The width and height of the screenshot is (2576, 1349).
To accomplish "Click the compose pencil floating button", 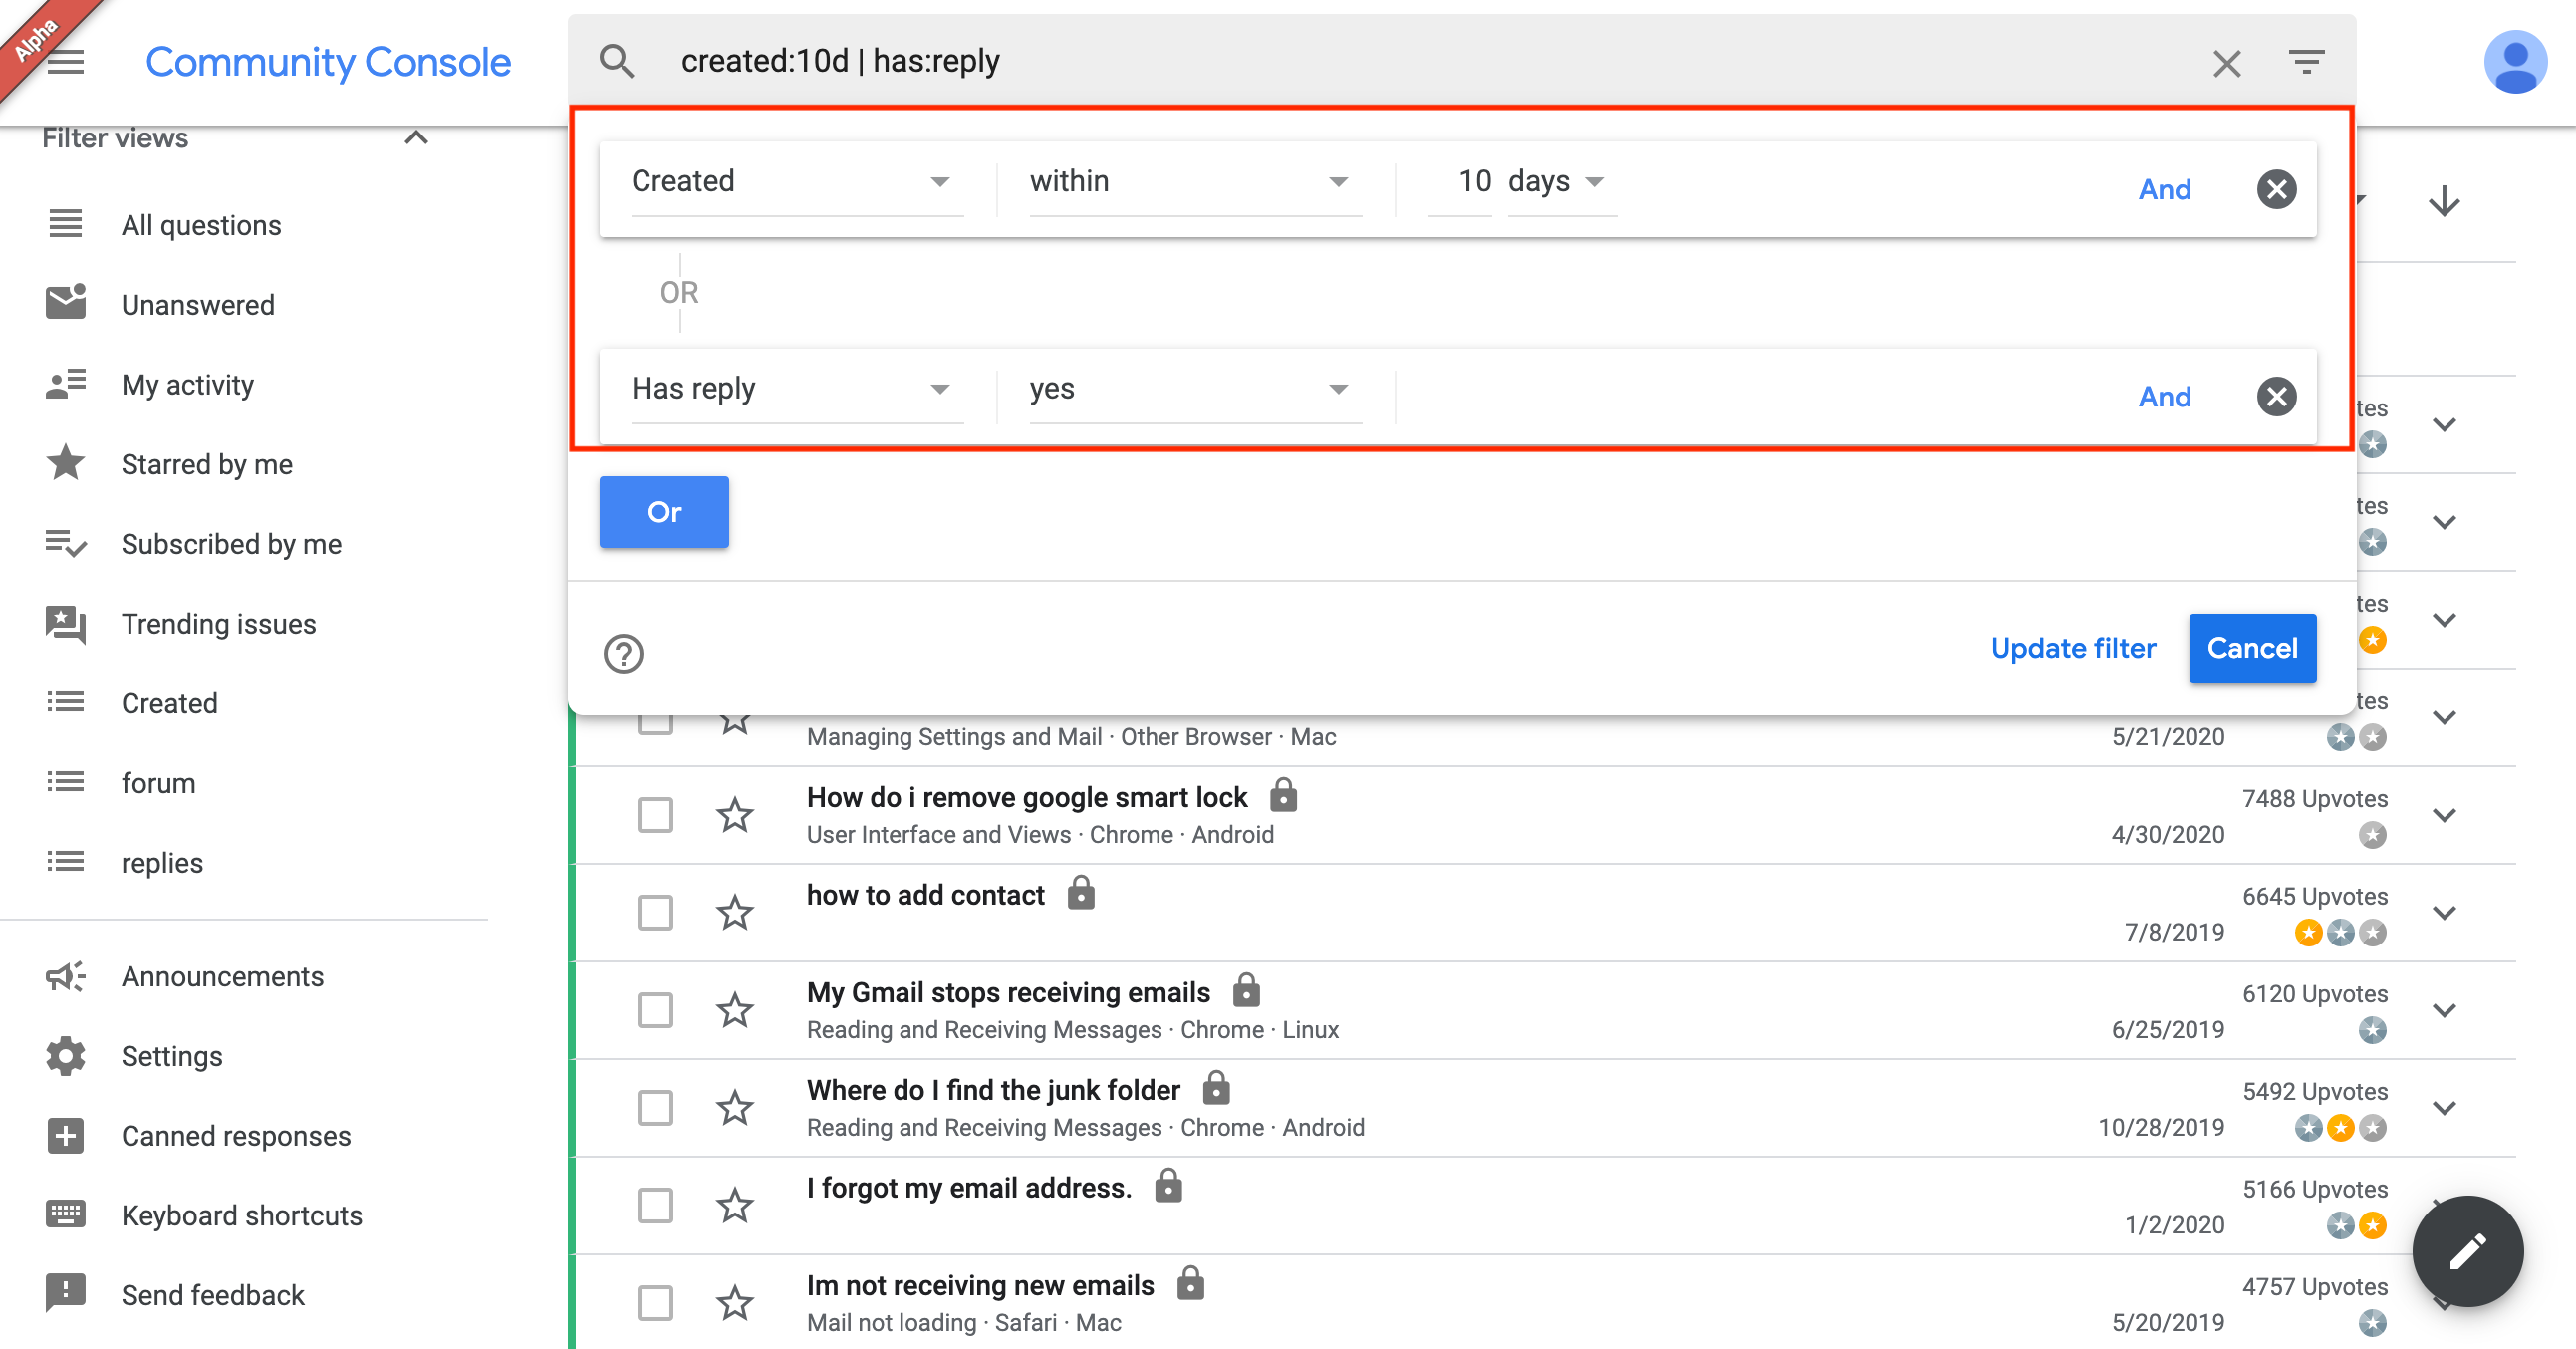I will tap(2466, 1250).
